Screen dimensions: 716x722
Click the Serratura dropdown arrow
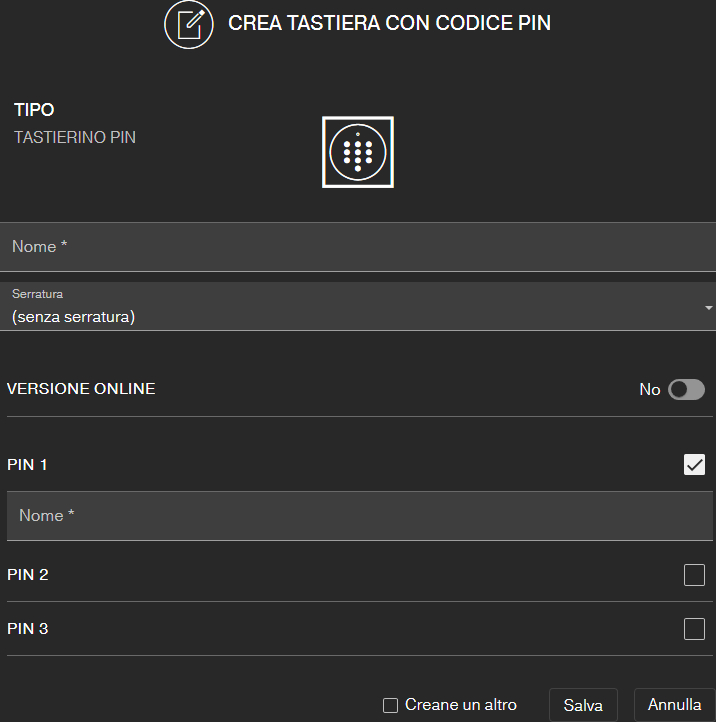[709, 307]
